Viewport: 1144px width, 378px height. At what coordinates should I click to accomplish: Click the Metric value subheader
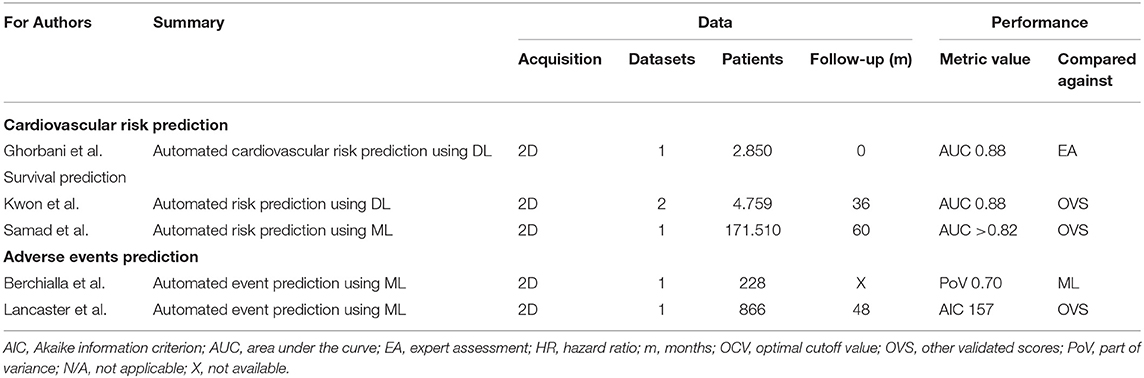click(x=985, y=60)
